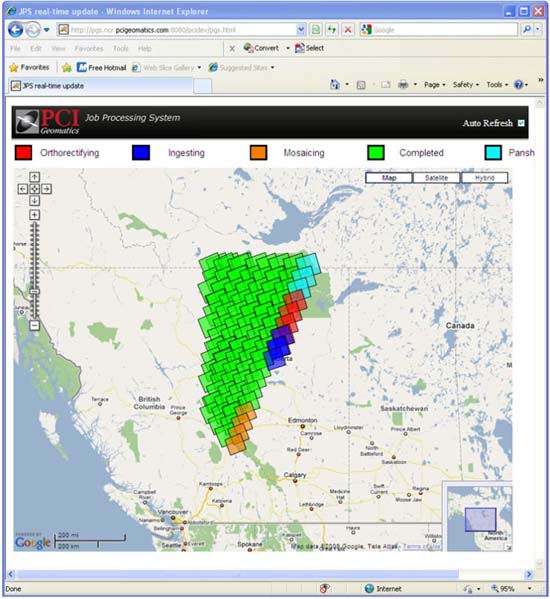
Task: Zoom in the map with plus
Action: (34, 215)
